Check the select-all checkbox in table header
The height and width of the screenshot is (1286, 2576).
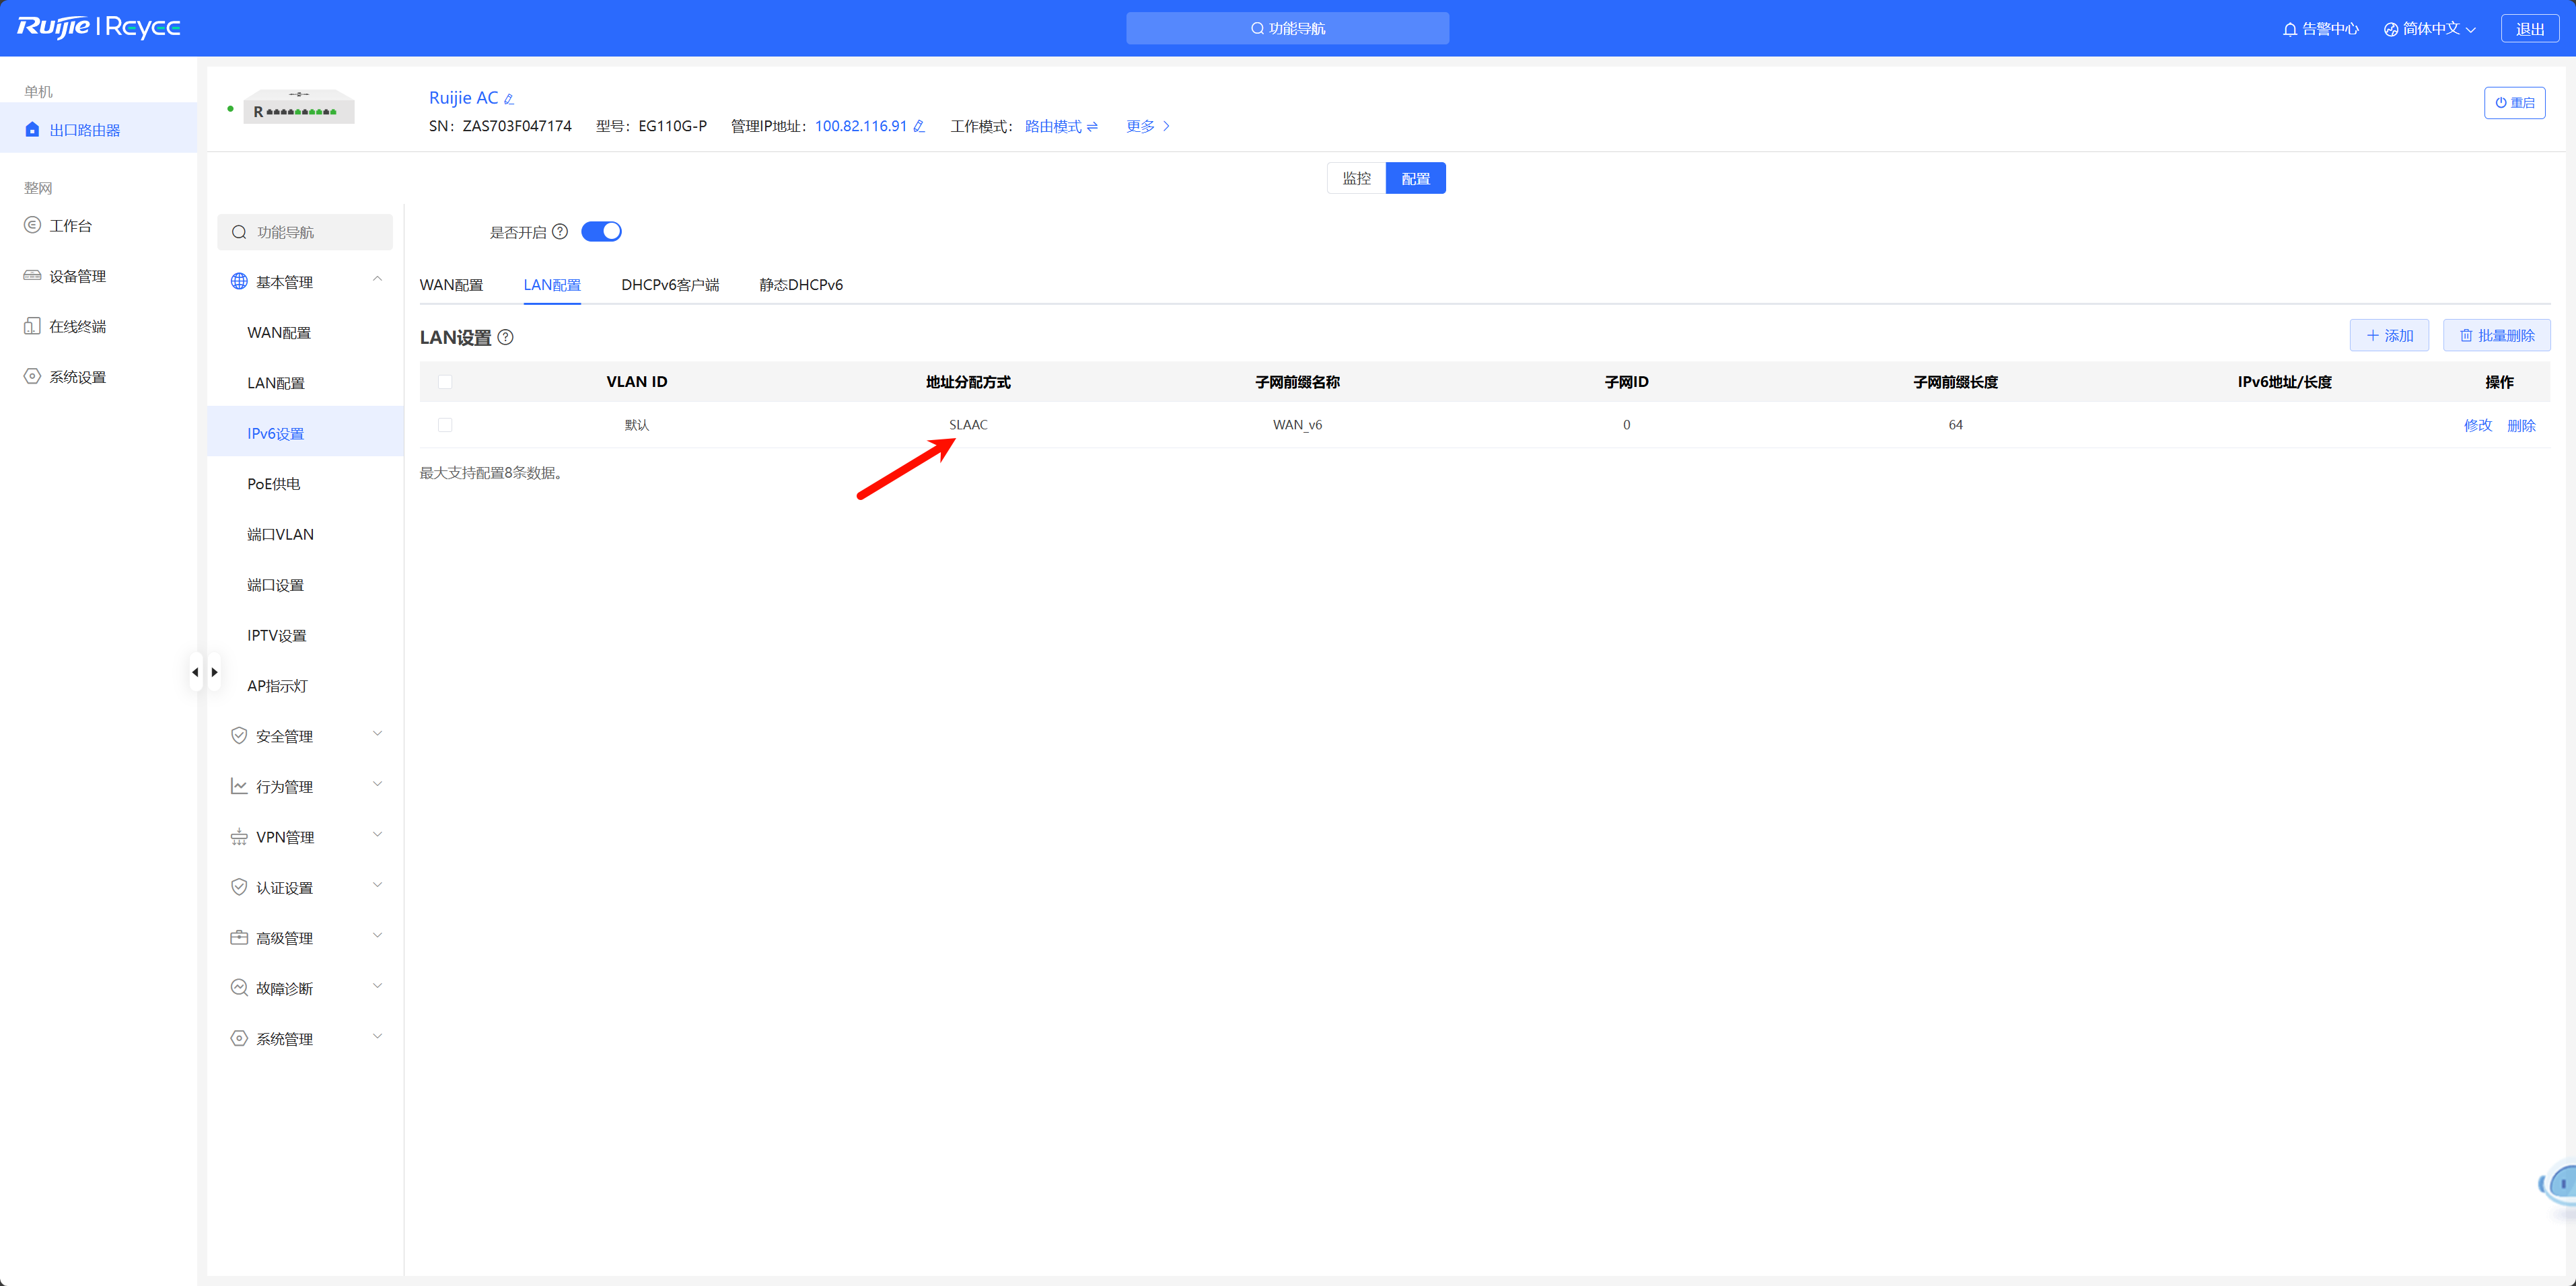coord(445,382)
